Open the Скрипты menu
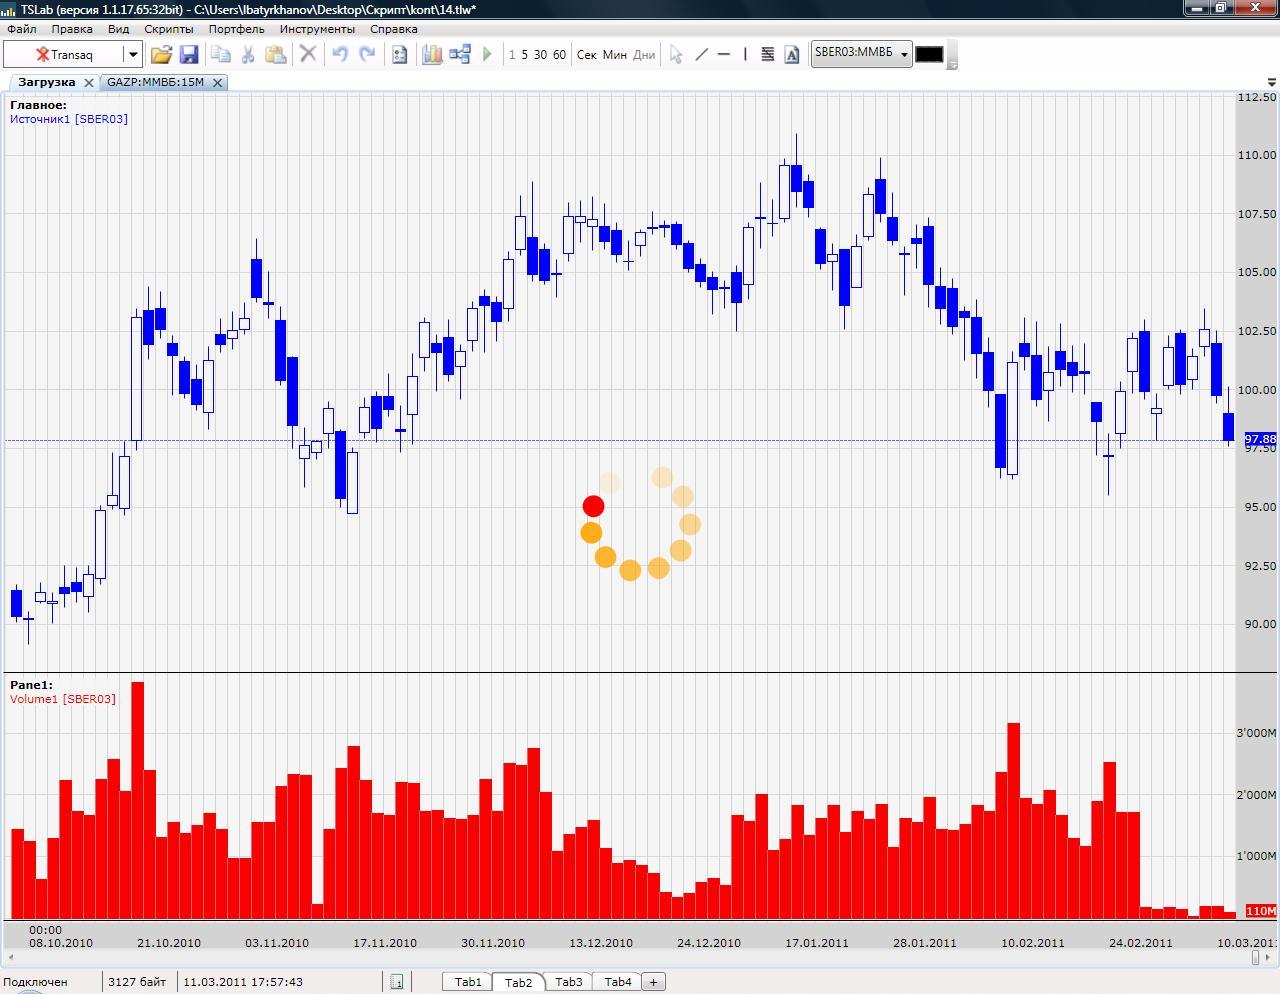Screen dimensions: 1280x994 click(169, 29)
